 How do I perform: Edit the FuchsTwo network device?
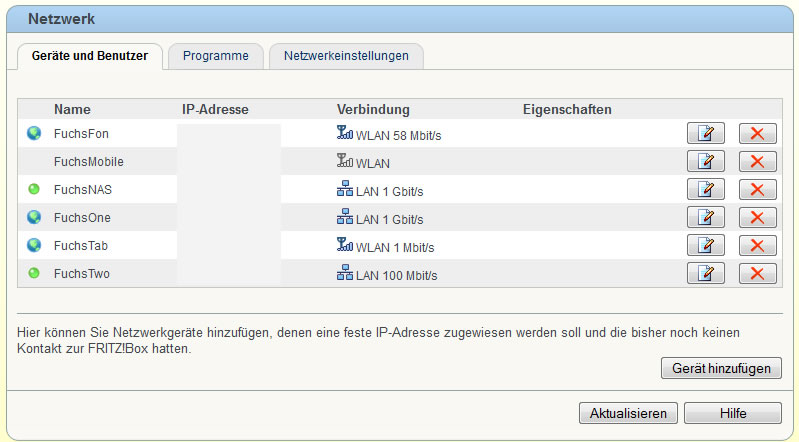pyautogui.click(x=706, y=273)
